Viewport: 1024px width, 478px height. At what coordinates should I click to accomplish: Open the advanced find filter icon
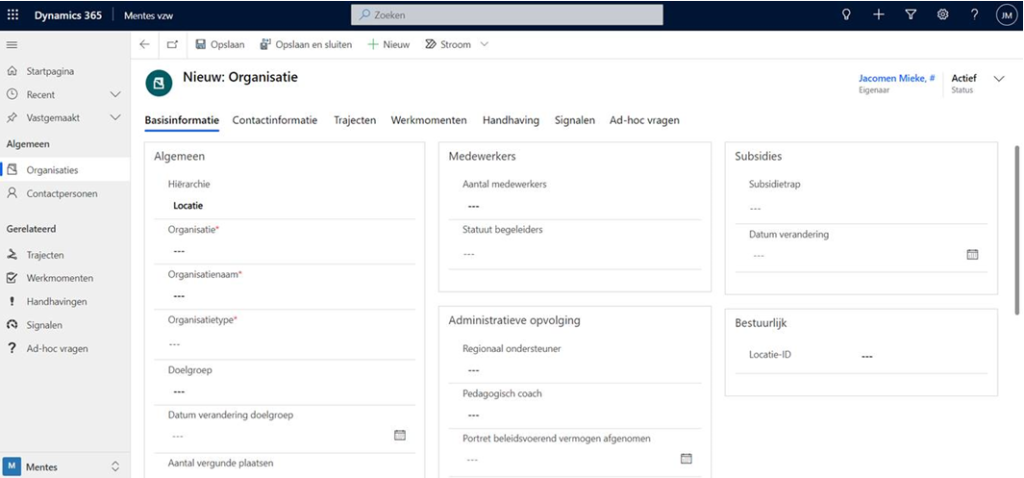tap(910, 15)
